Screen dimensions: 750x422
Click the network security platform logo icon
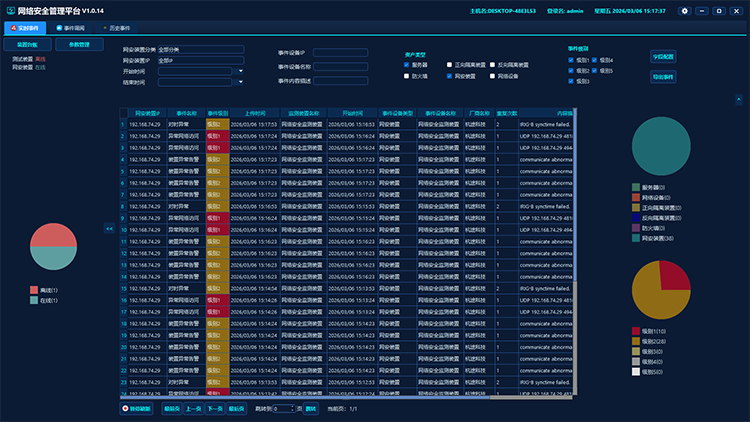[9, 11]
